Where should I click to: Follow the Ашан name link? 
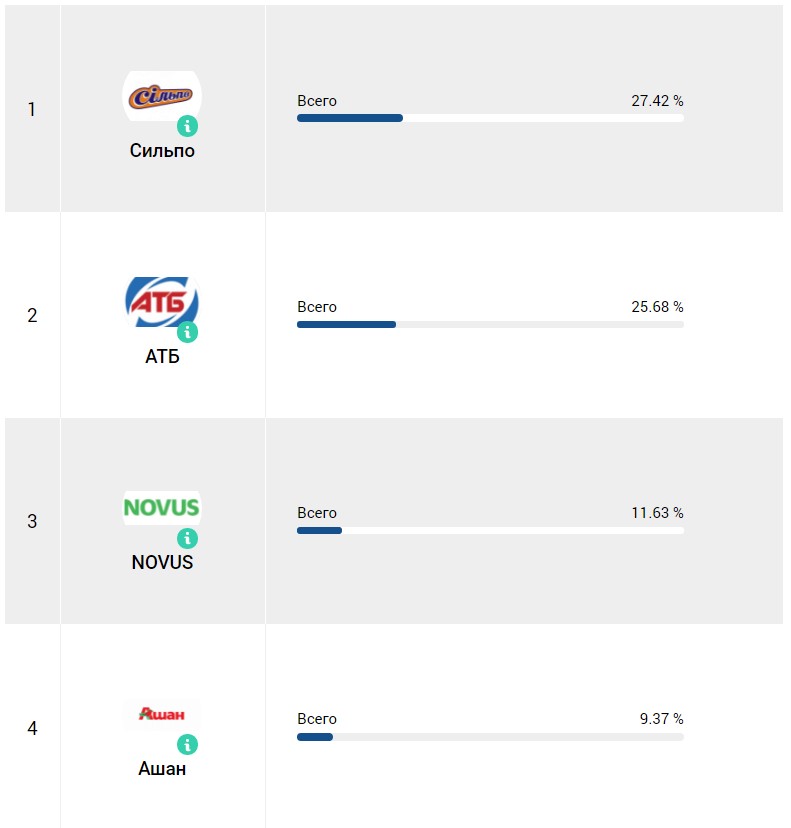tap(162, 769)
